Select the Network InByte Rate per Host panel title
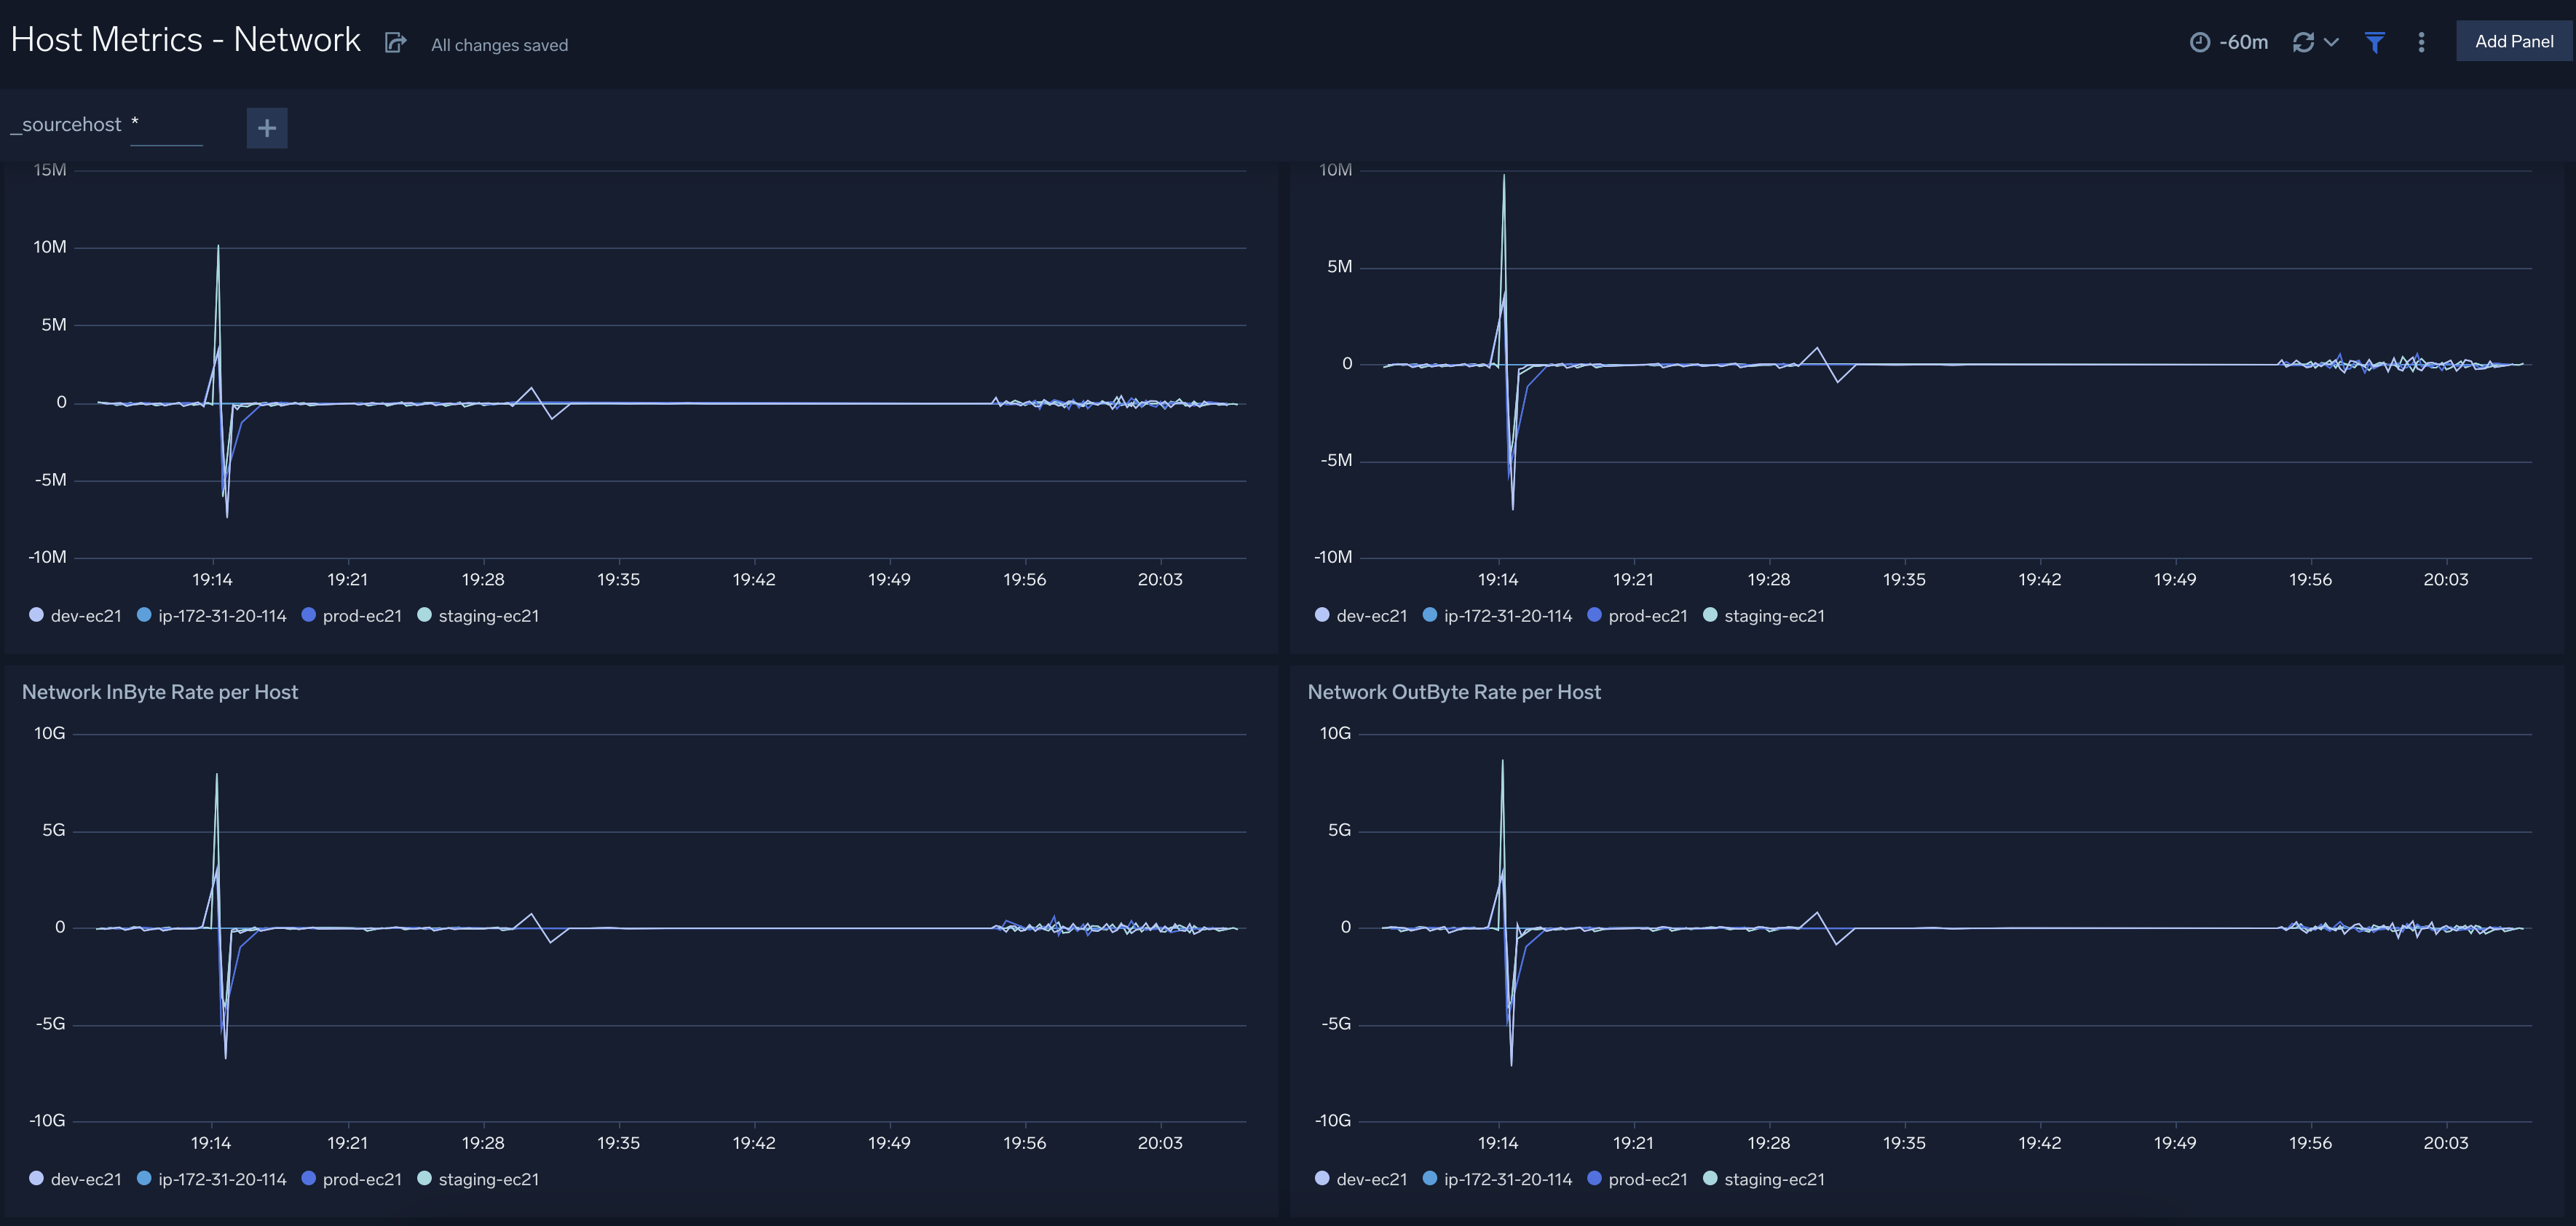The image size is (2576, 1226). tap(160, 691)
